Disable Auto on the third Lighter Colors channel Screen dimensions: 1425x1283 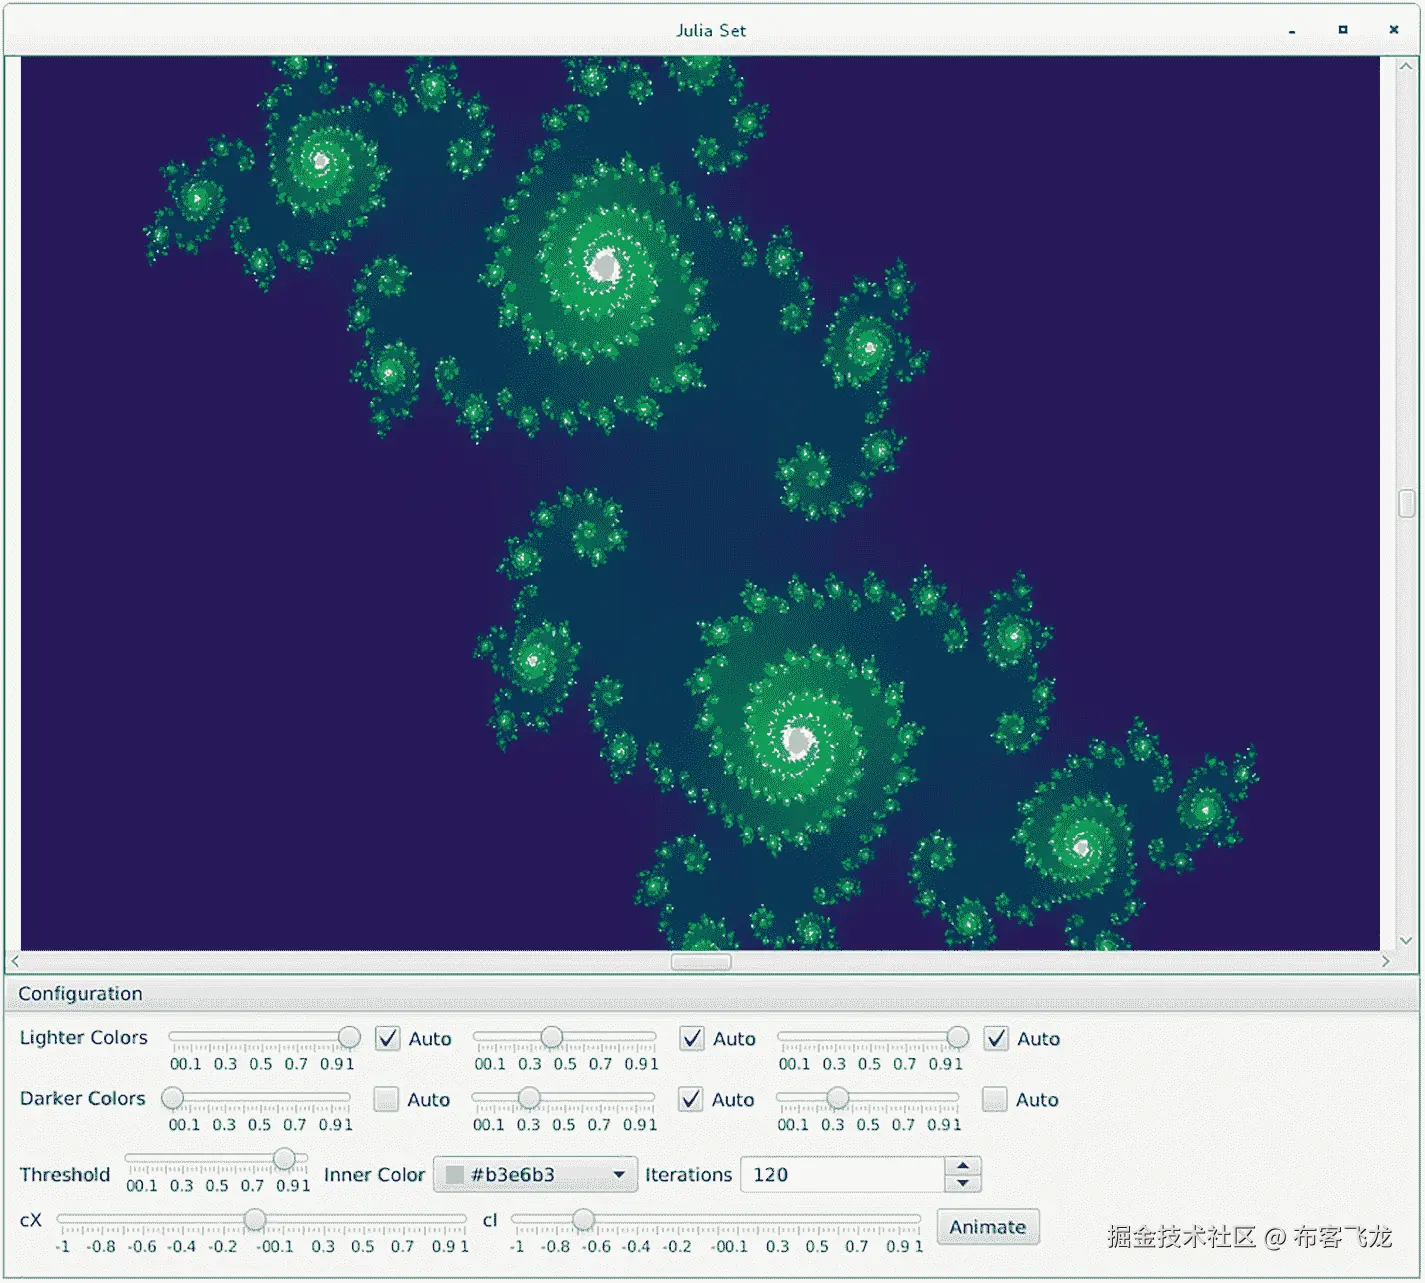(996, 1039)
